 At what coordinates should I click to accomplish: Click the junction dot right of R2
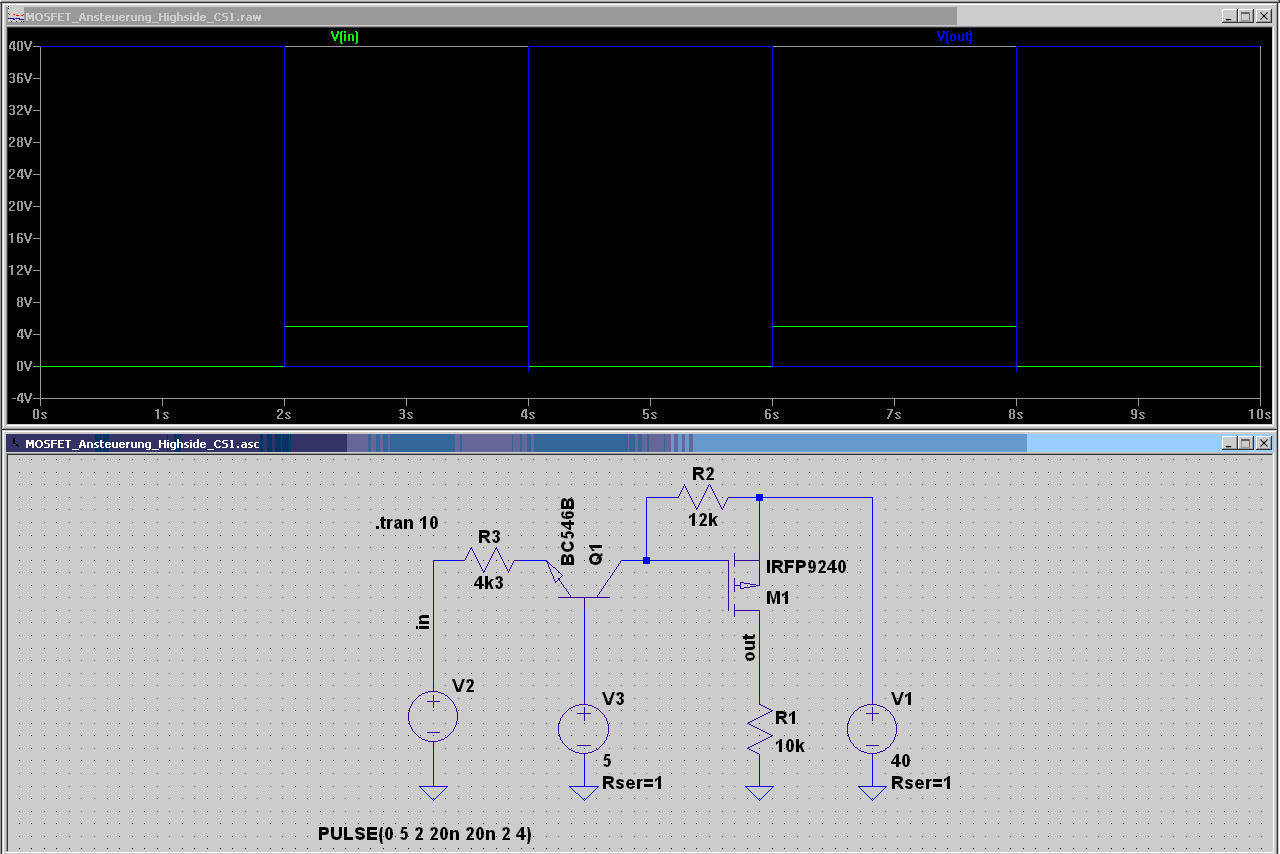760,497
